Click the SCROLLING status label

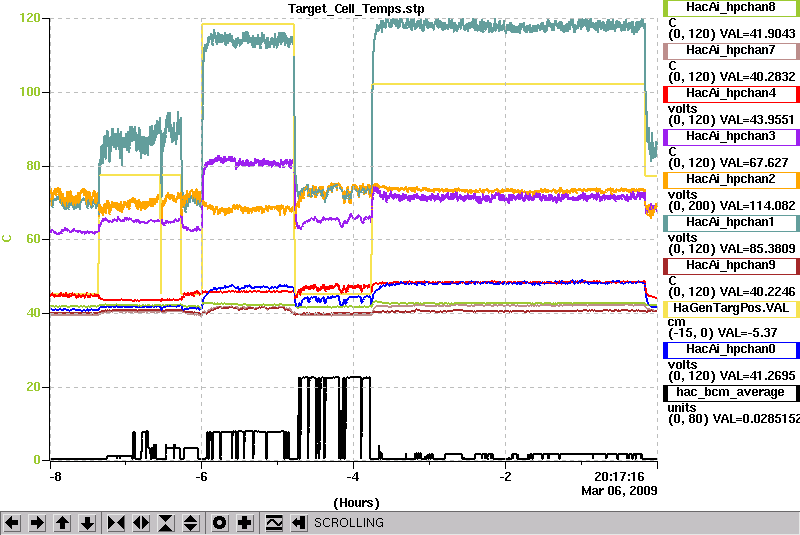coord(348,523)
